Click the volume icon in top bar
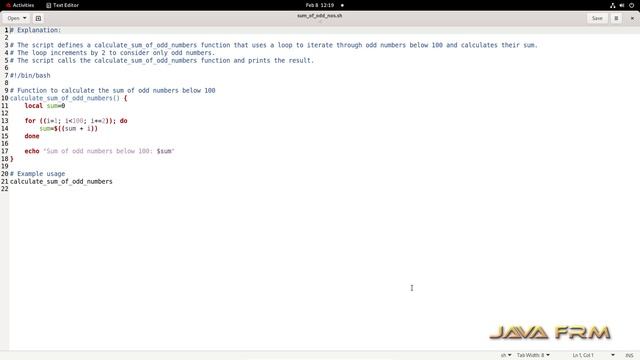The width and height of the screenshot is (640, 360). pyautogui.click(x=622, y=5)
